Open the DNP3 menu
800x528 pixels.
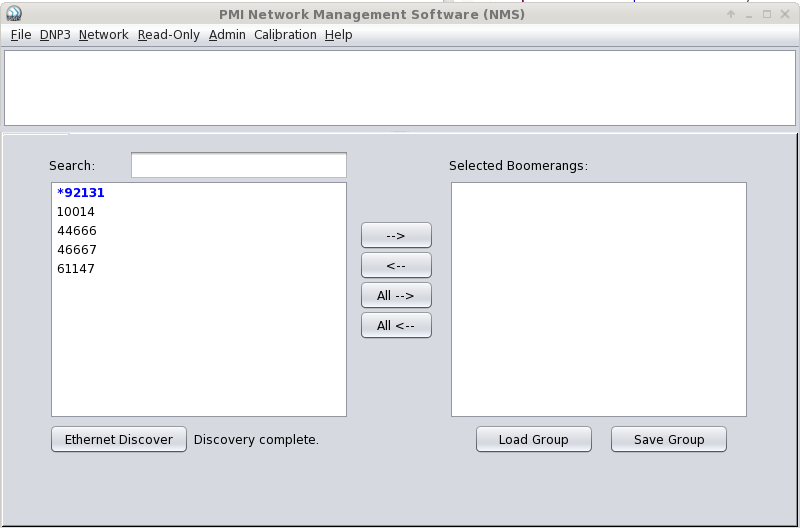tap(55, 35)
